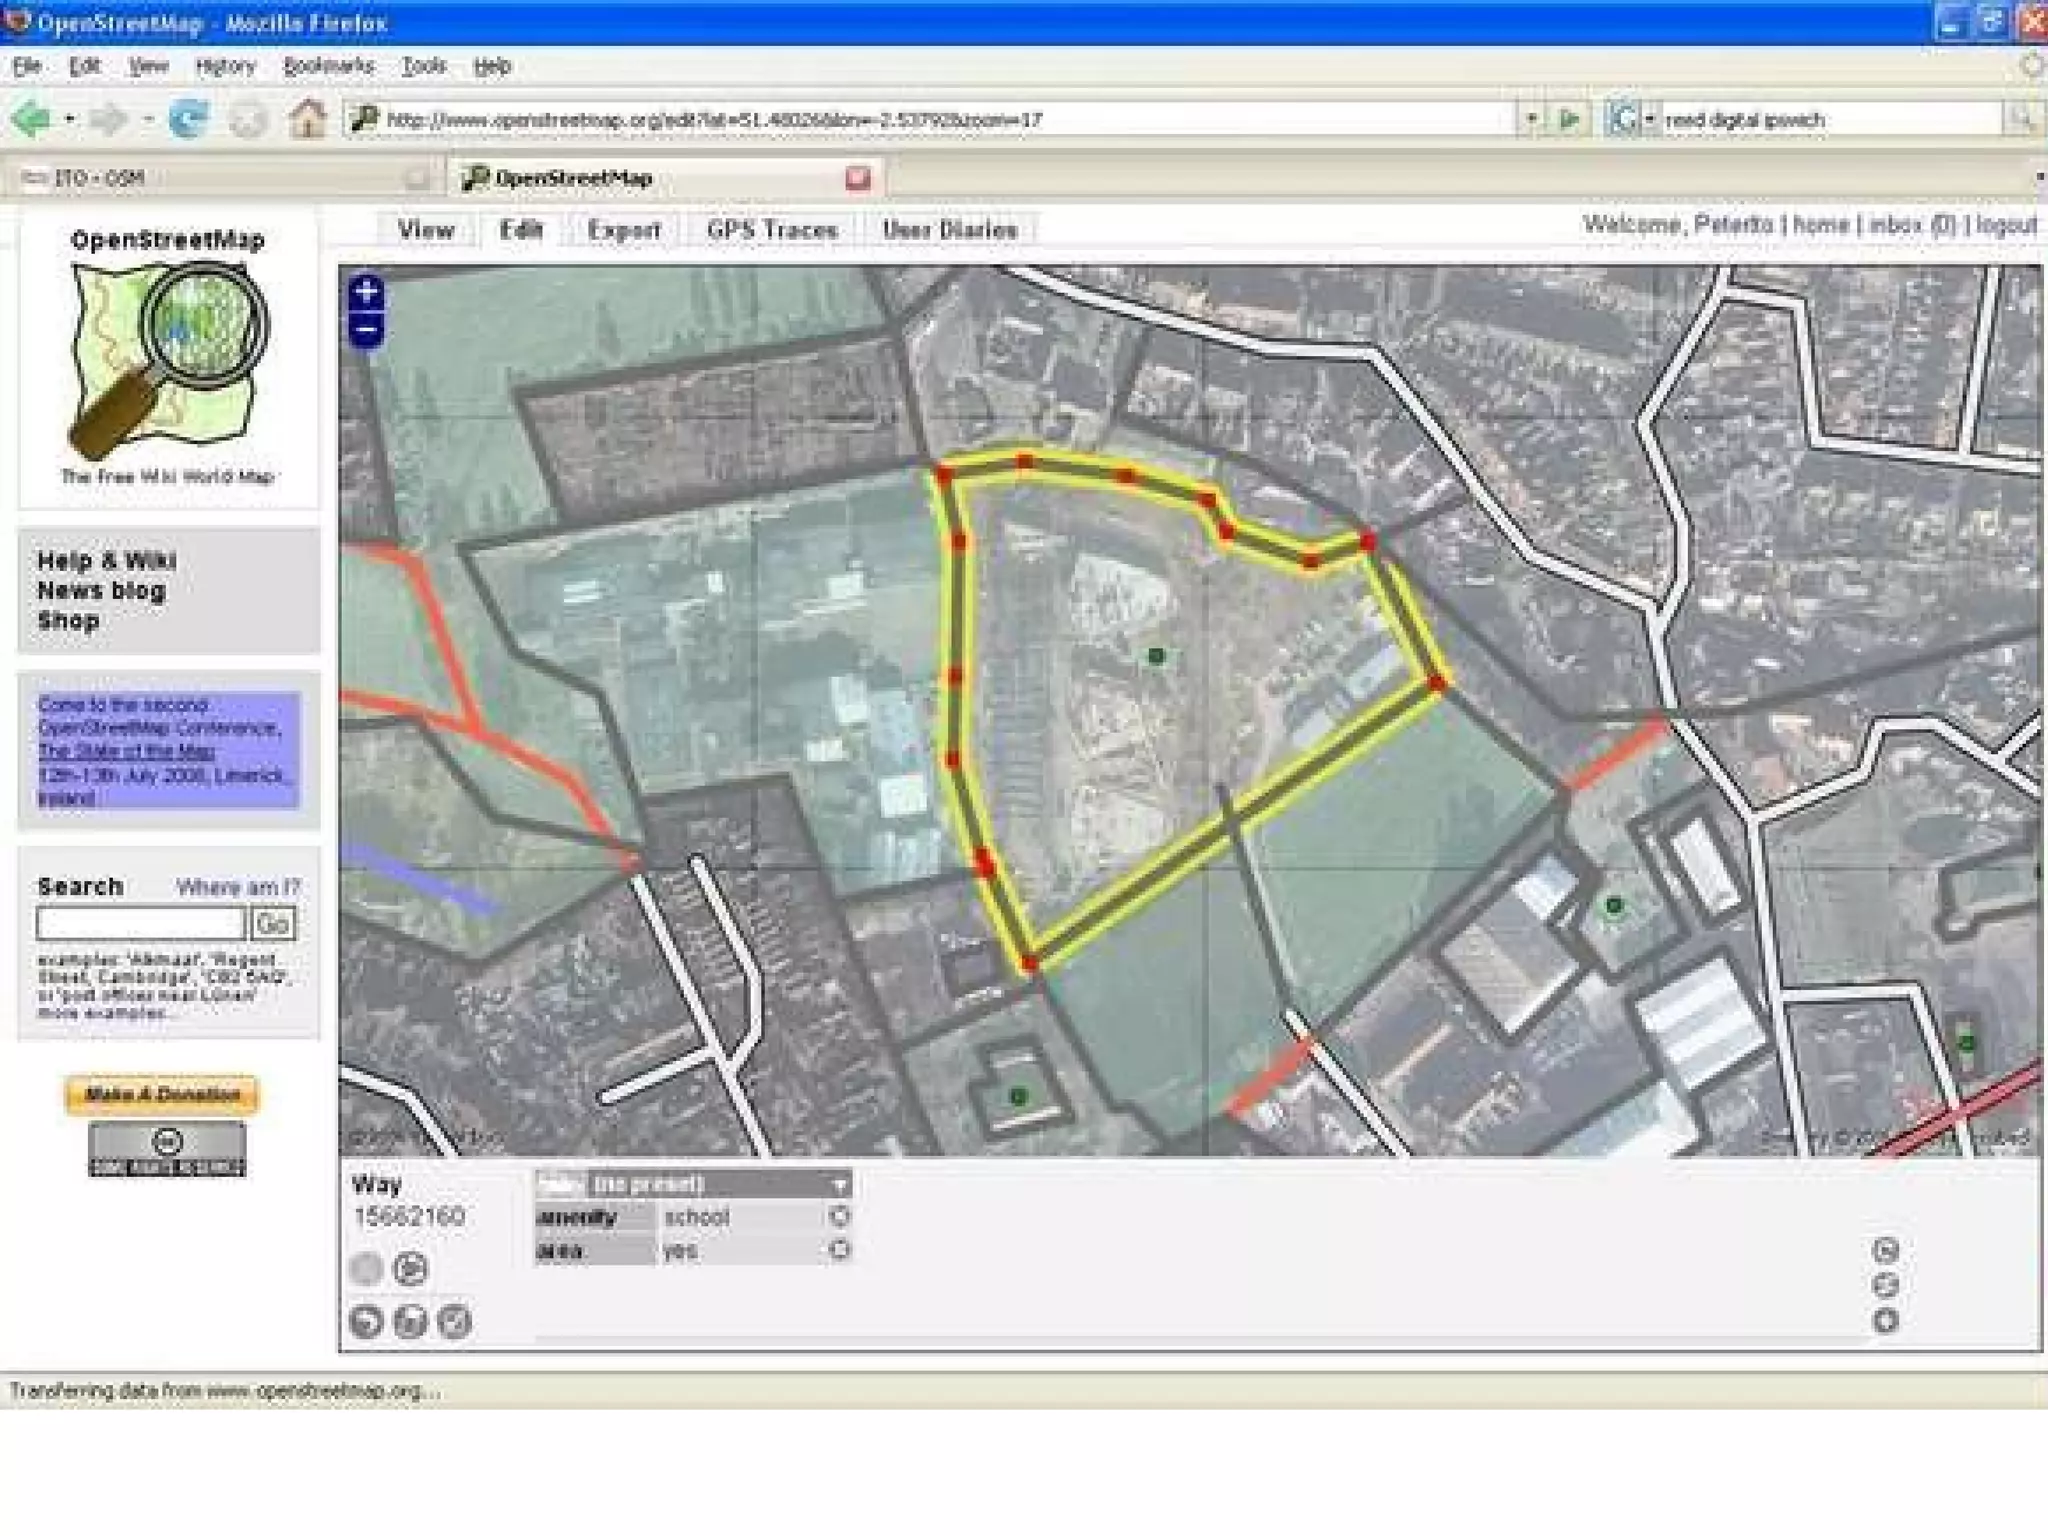Viewport: 2048px width, 1536px height.
Task: Close the OpenStreetMap browser tab
Action: click(857, 178)
